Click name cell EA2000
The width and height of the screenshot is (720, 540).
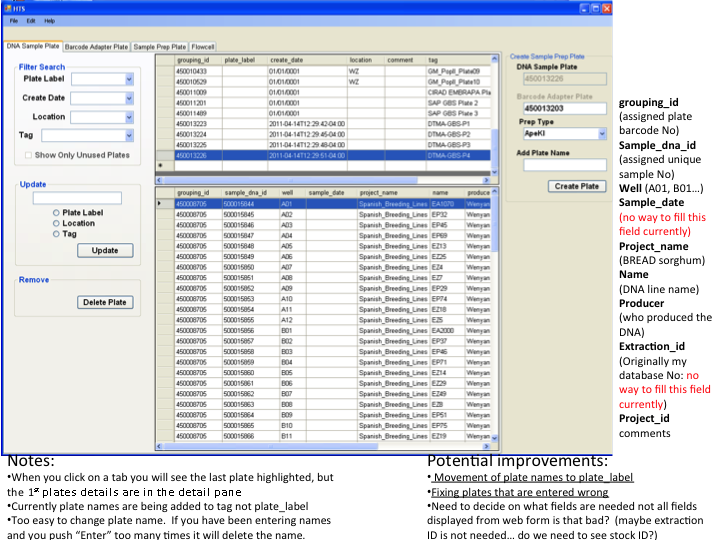(447, 331)
